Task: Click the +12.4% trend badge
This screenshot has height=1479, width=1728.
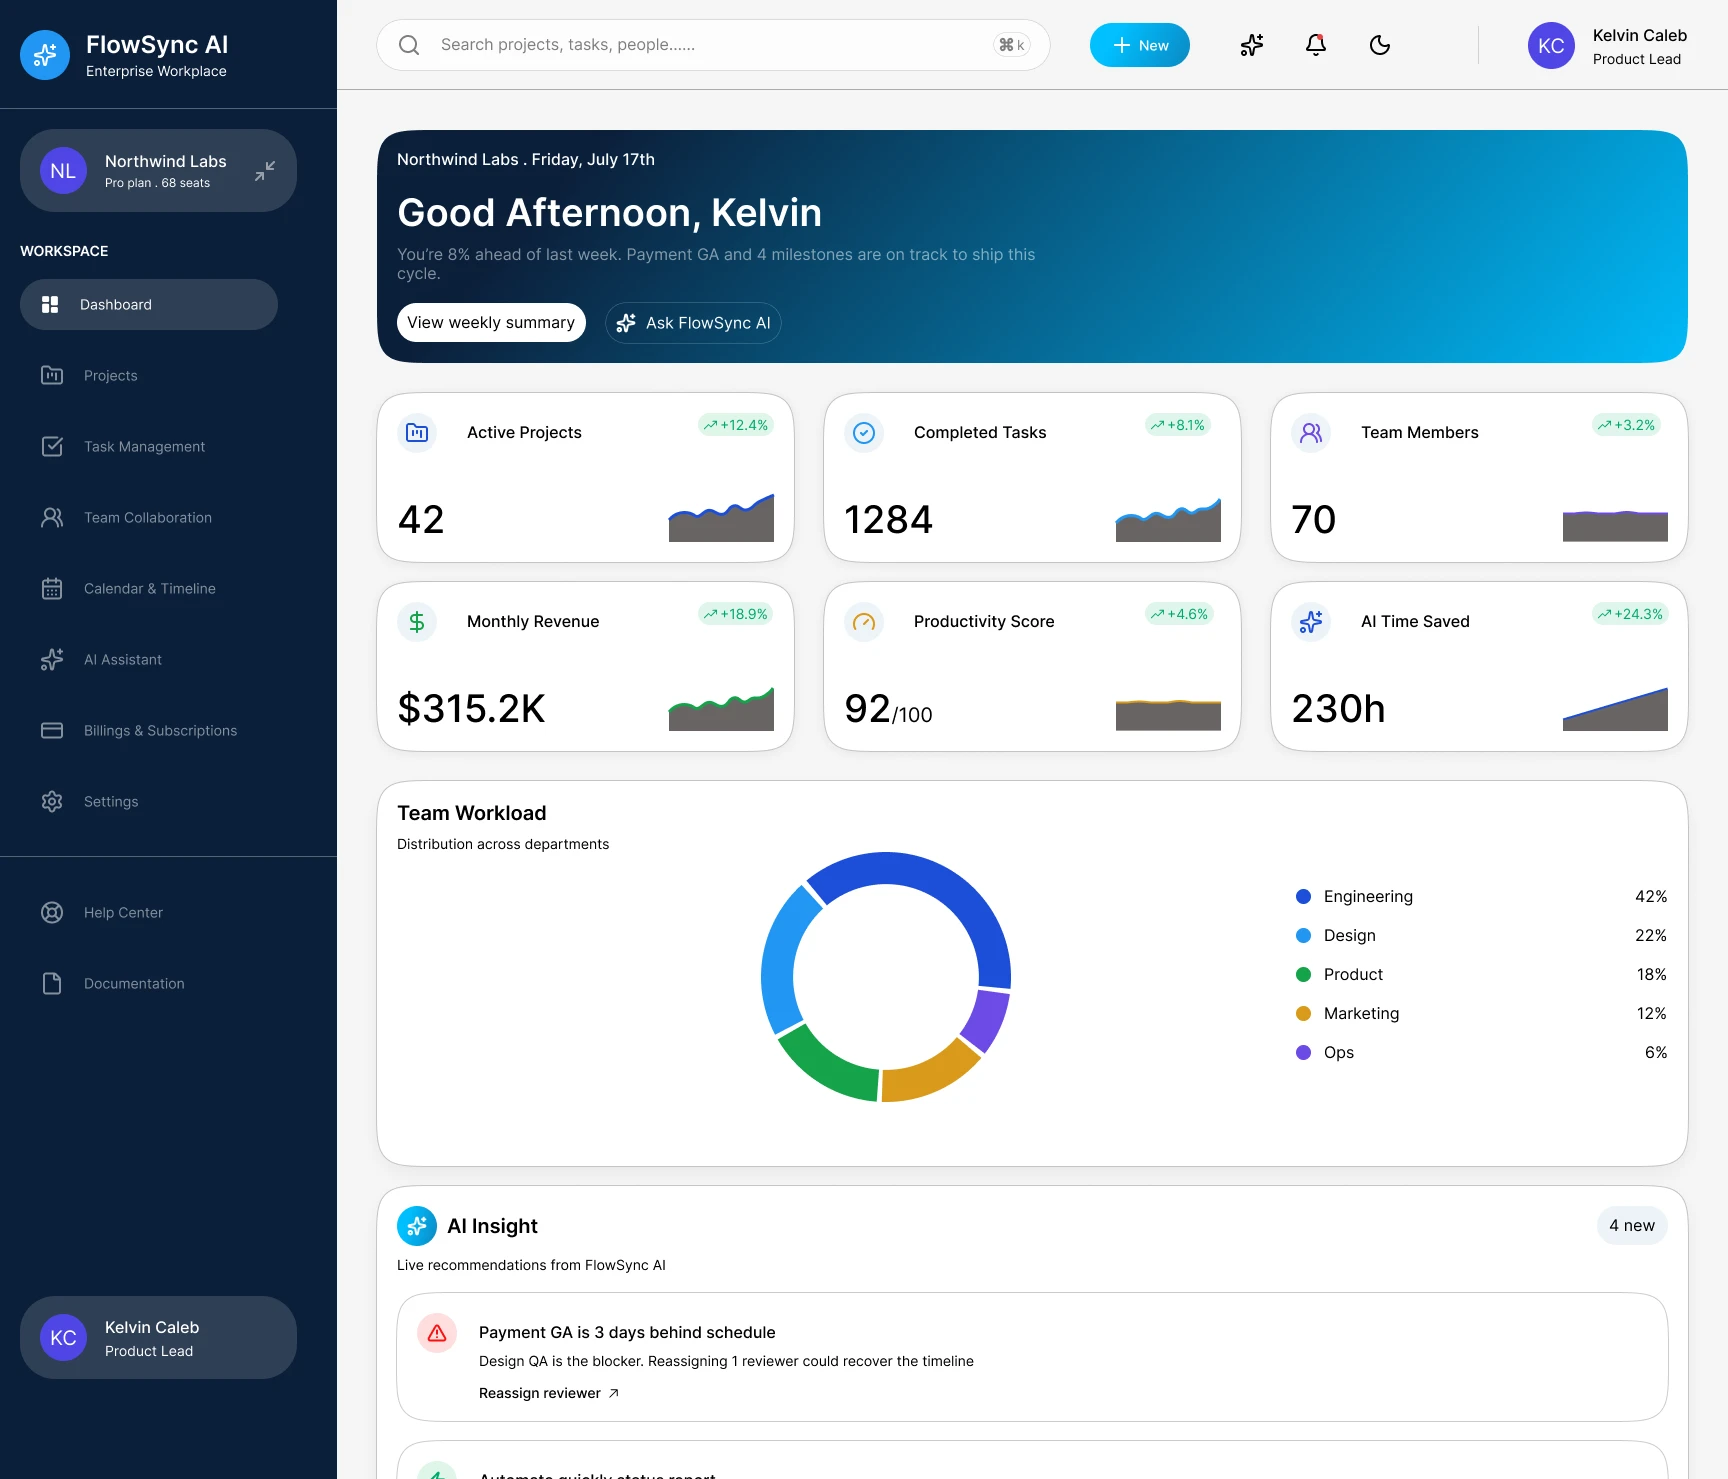Action: point(736,425)
